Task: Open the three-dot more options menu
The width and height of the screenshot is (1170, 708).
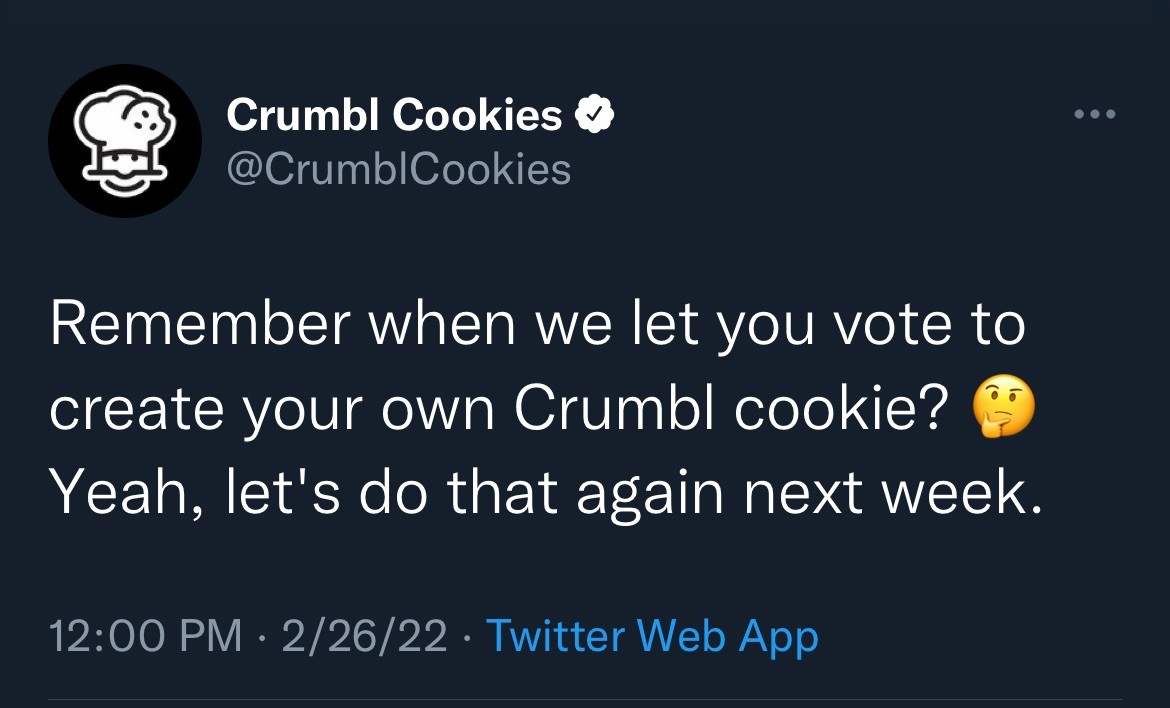Action: (x=1094, y=114)
